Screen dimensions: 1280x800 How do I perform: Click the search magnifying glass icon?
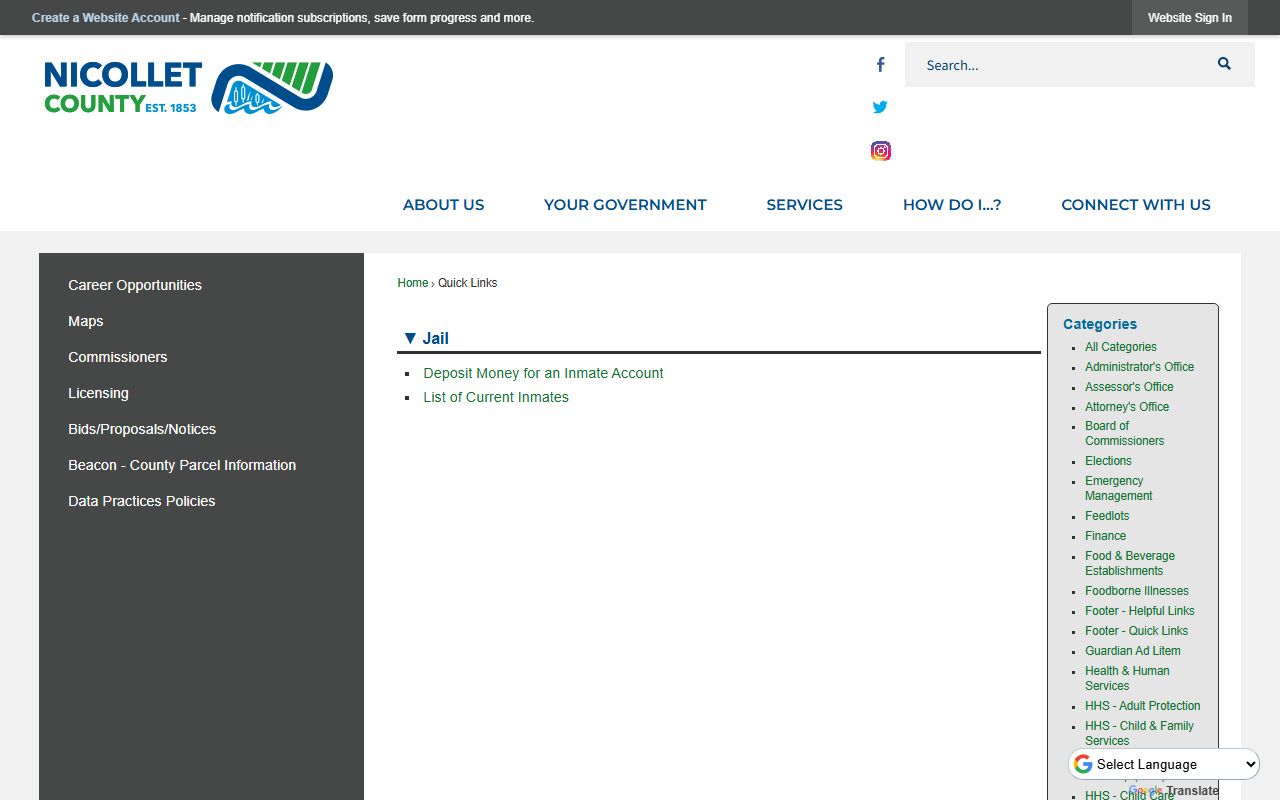1224,64
